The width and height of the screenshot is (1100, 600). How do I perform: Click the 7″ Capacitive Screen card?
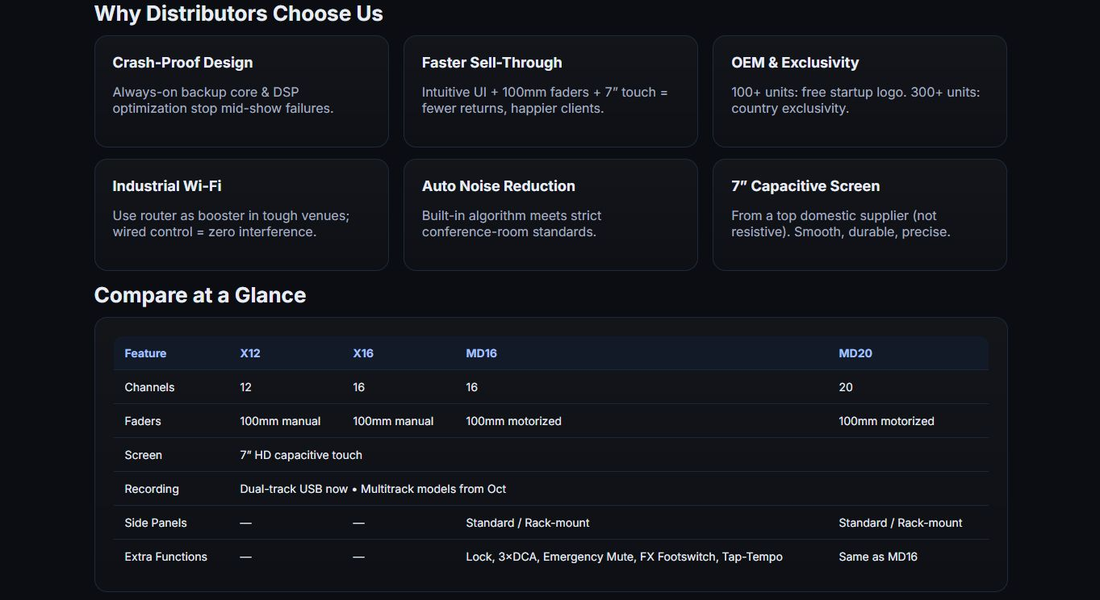859,215
